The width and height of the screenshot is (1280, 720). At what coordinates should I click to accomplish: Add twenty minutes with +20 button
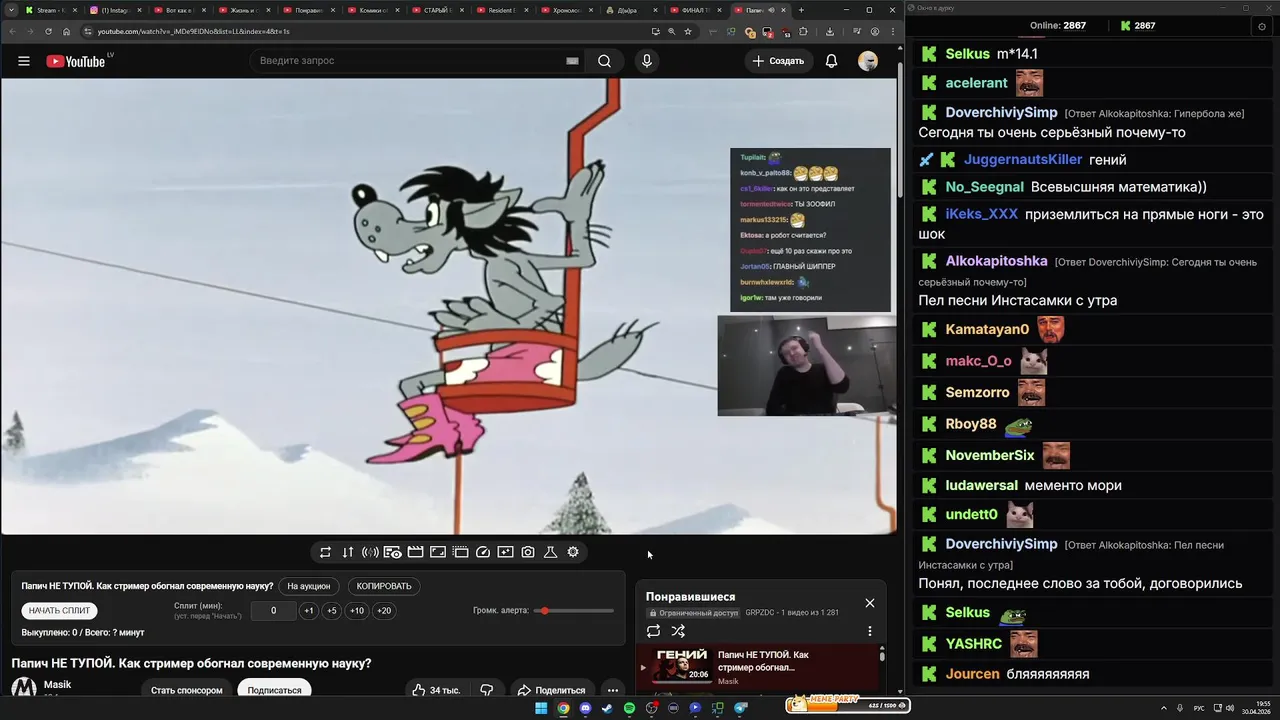pyautogui.click(x=384, y=610)
